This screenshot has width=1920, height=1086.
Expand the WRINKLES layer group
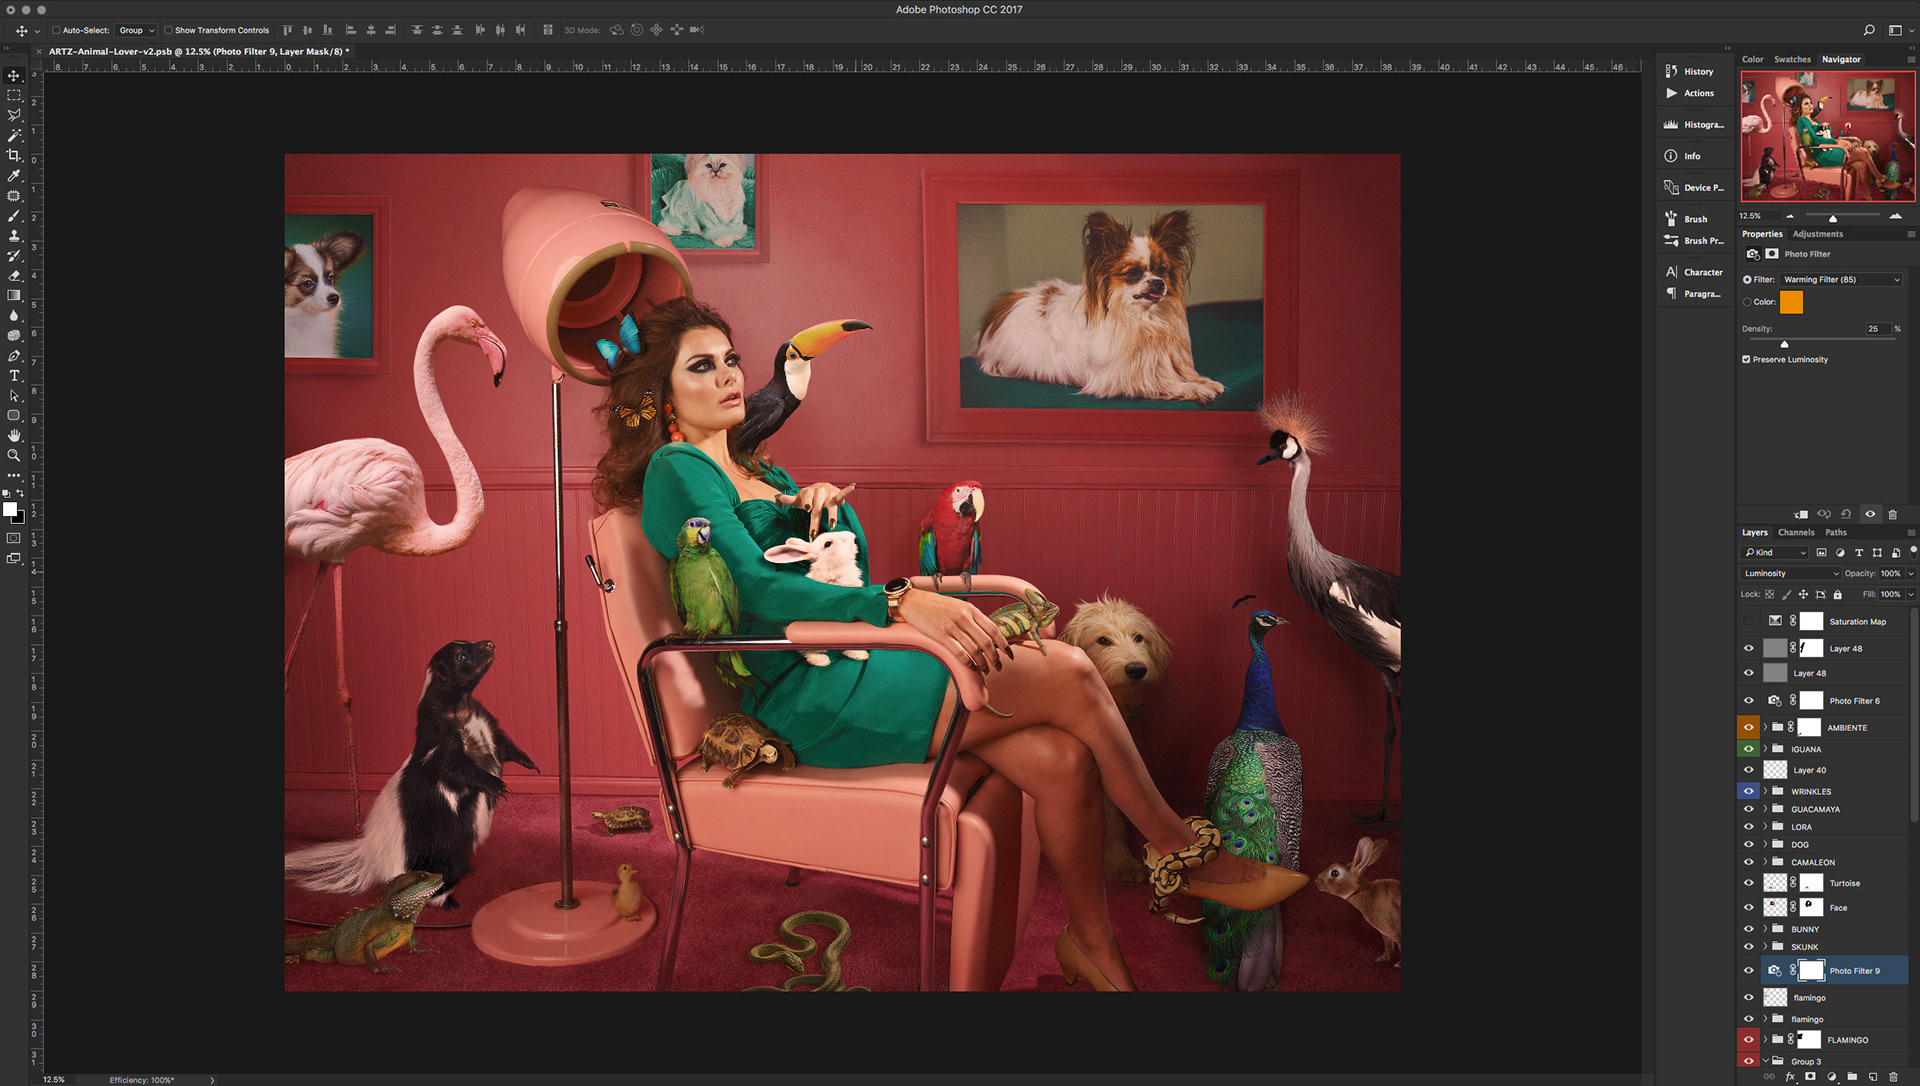tap(1766, 791)
